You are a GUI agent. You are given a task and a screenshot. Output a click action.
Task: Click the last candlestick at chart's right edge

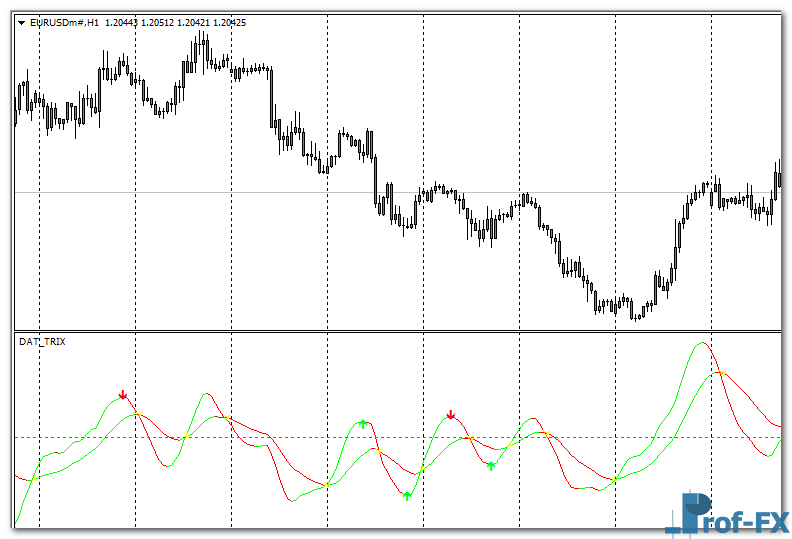pos(778,177)
